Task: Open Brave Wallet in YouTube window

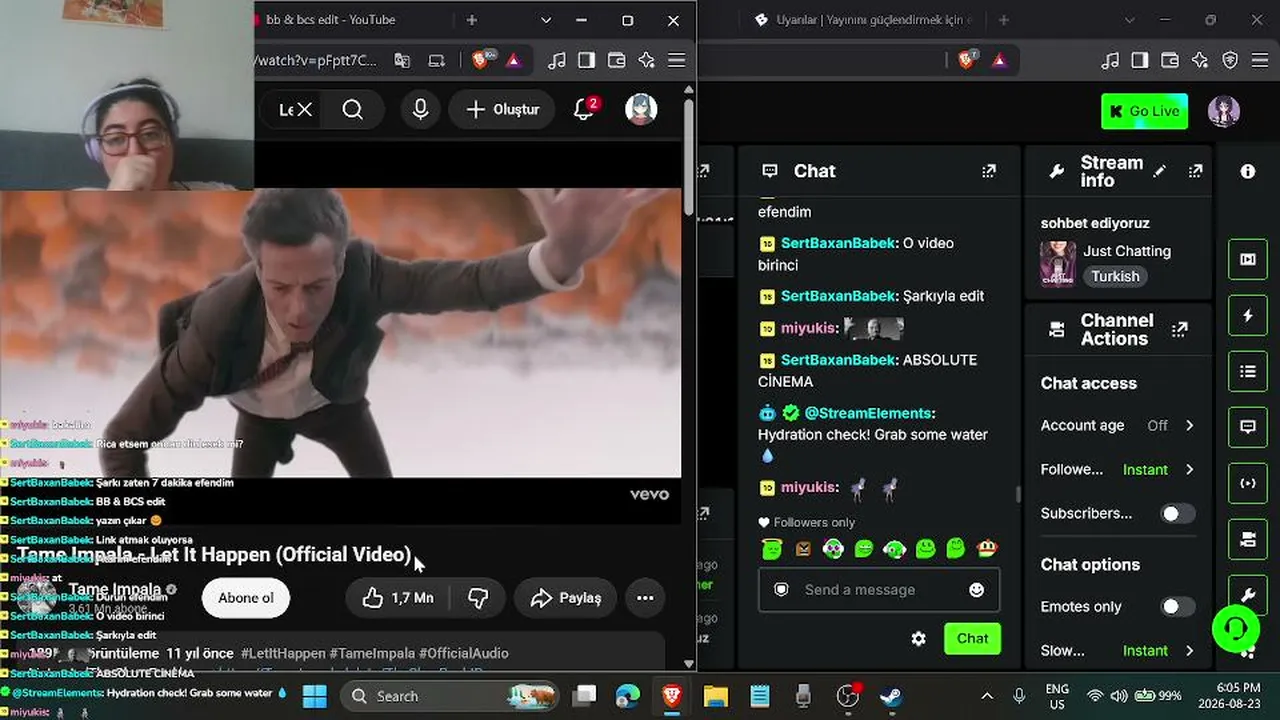Action: [617, 60]
